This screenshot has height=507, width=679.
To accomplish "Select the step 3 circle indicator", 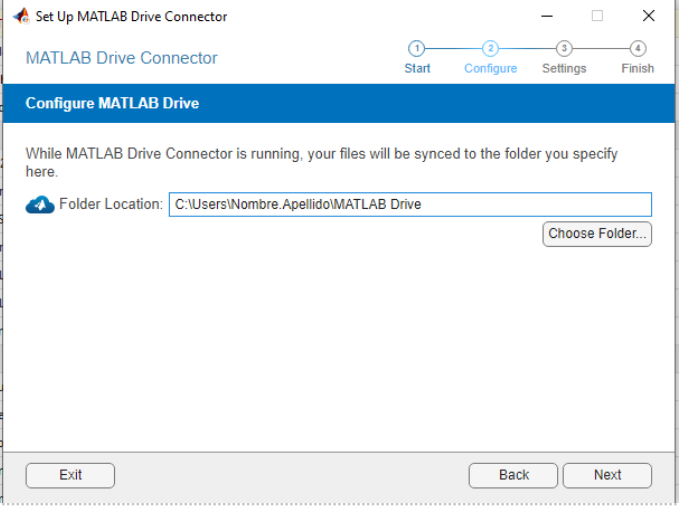I will [x=564, y=48].
